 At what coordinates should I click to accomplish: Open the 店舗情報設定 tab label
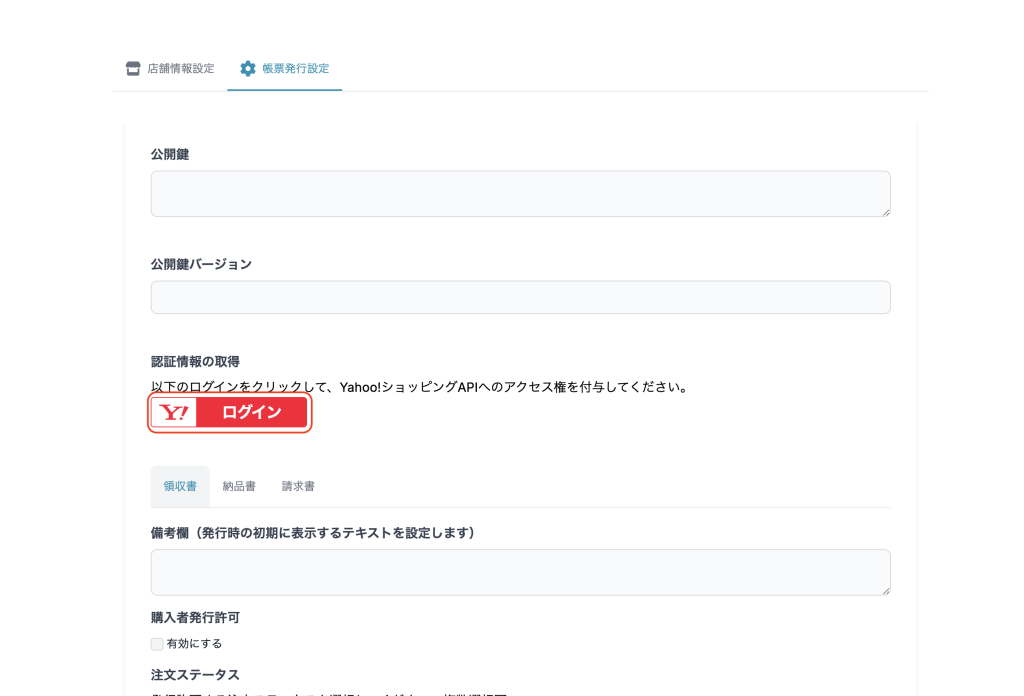(x=181, y=69)
